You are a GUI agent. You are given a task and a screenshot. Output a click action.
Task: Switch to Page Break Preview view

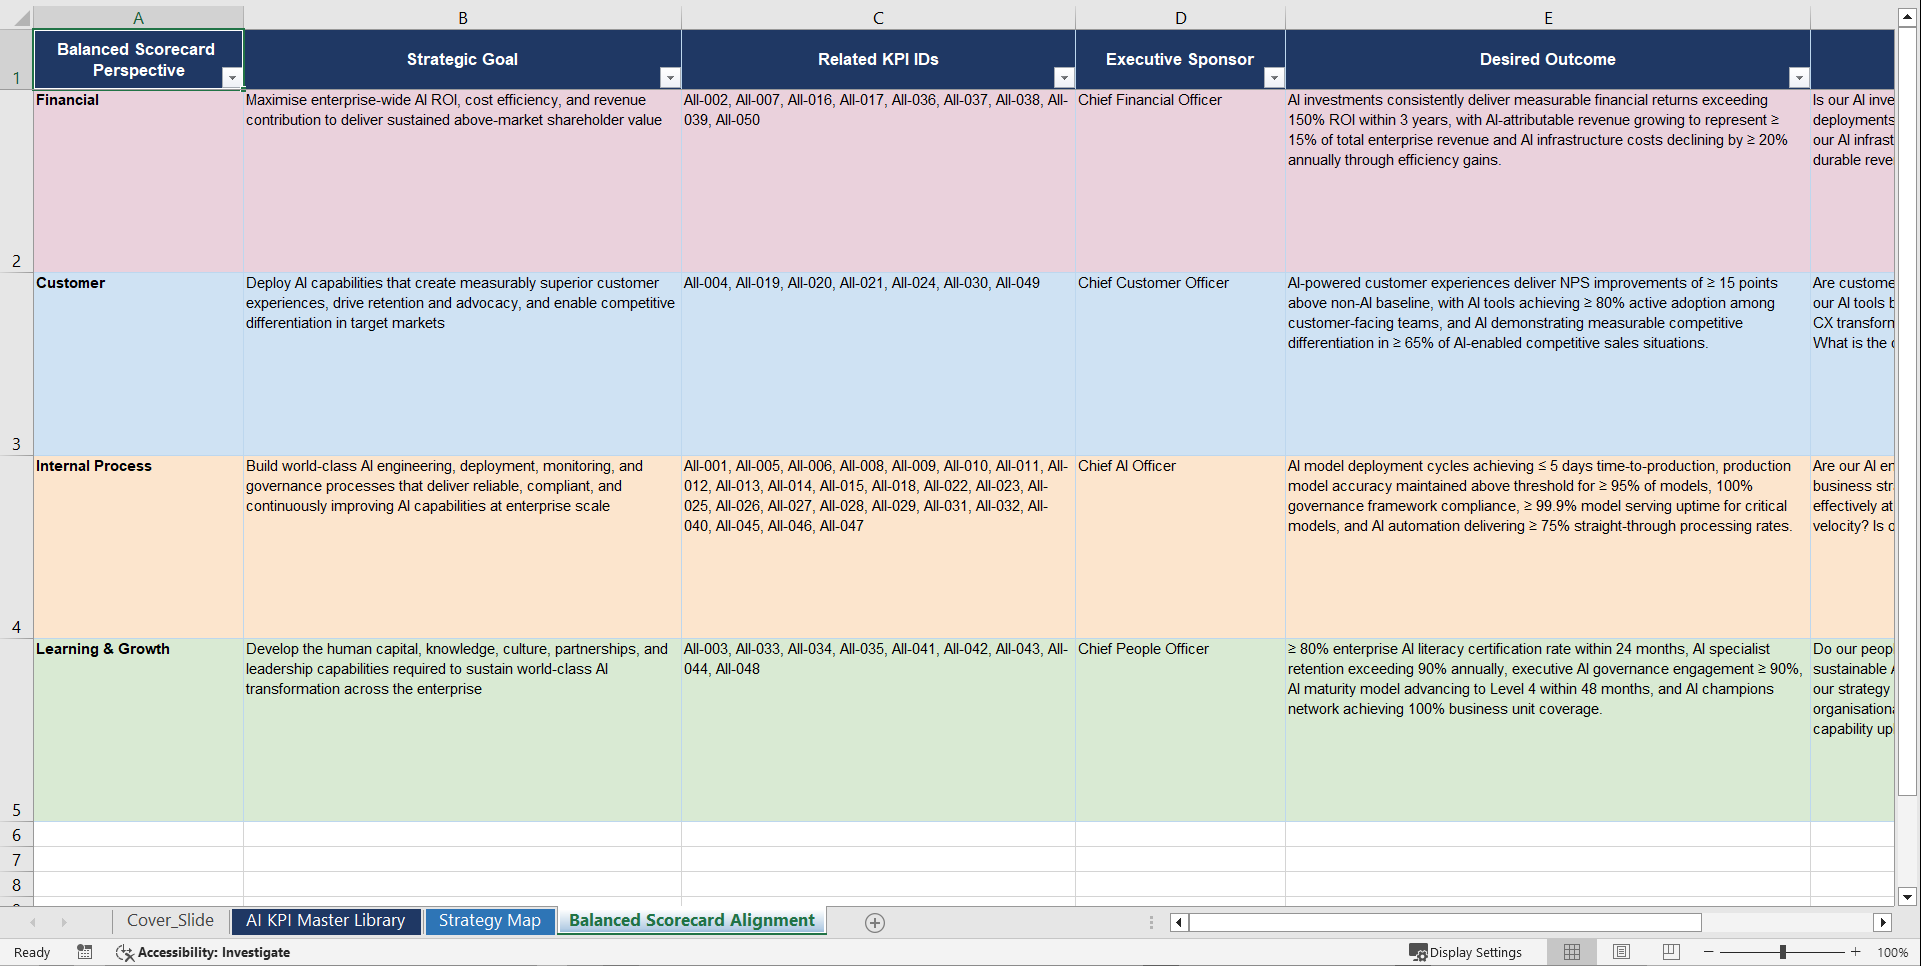pos(1671,952)
